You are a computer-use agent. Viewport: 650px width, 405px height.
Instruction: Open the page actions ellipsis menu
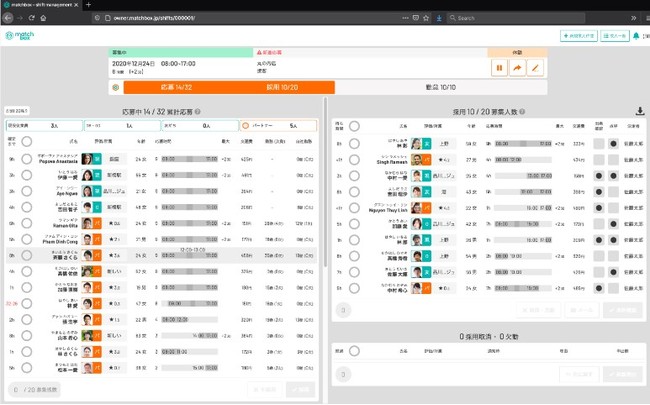[x=405, y=18]
